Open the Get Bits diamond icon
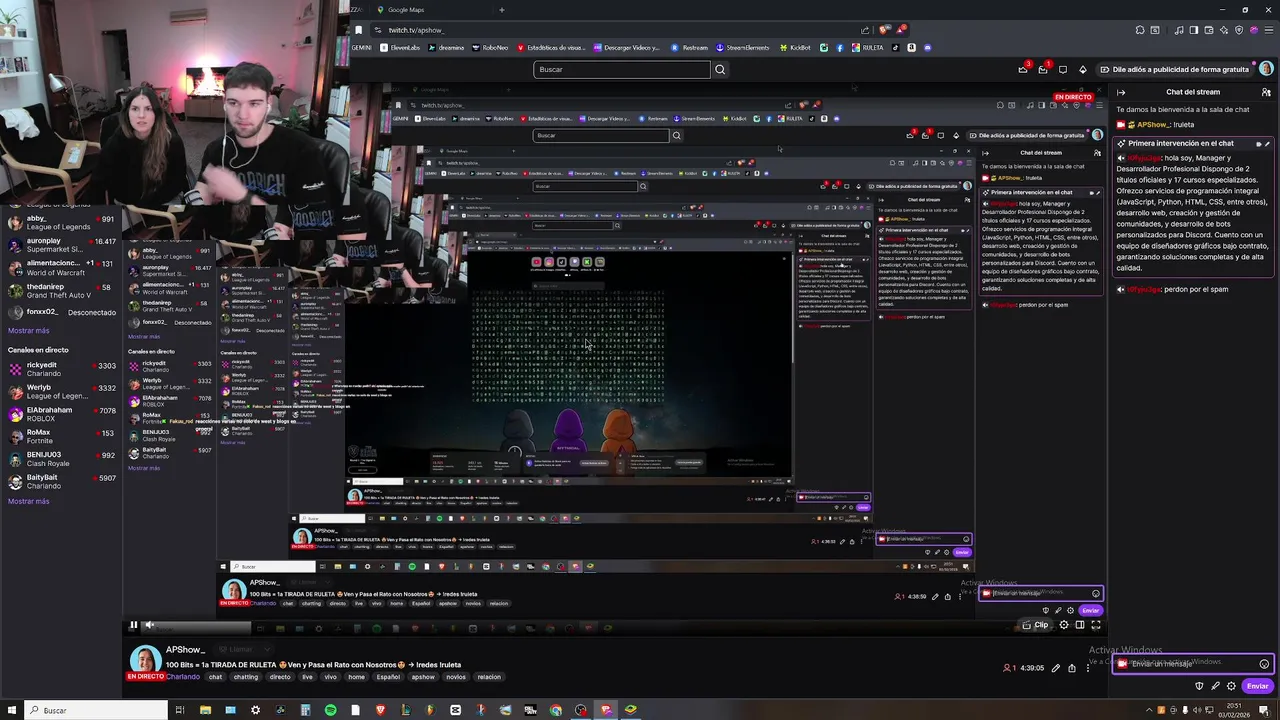Image resolution: width=1280 pixels, height=720 pixels. [1082, 69]
